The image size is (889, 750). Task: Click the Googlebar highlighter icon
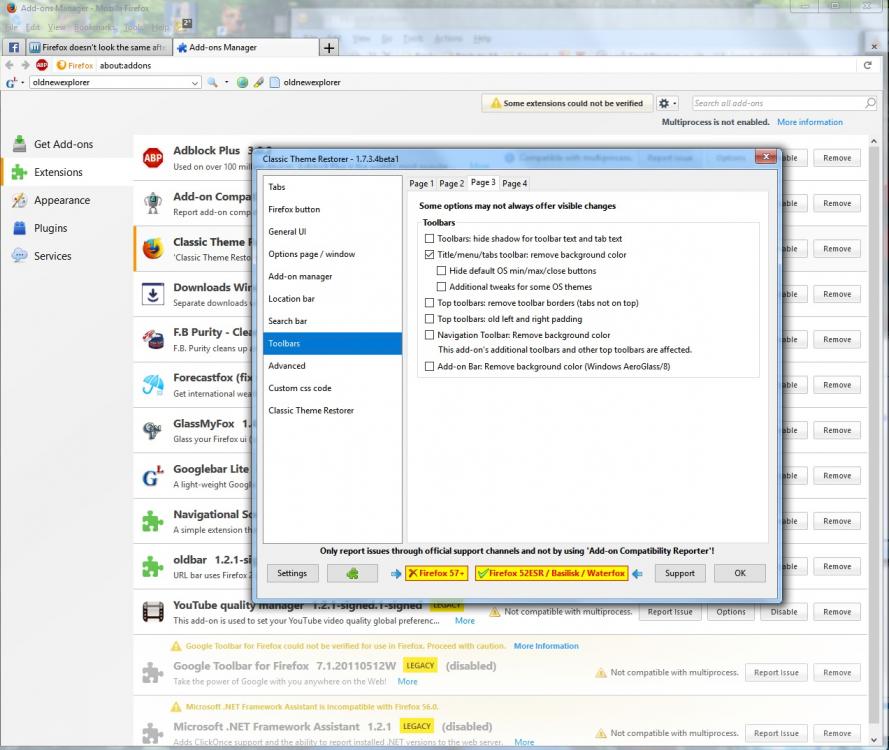pyautogui.click(x=257, y=82)
